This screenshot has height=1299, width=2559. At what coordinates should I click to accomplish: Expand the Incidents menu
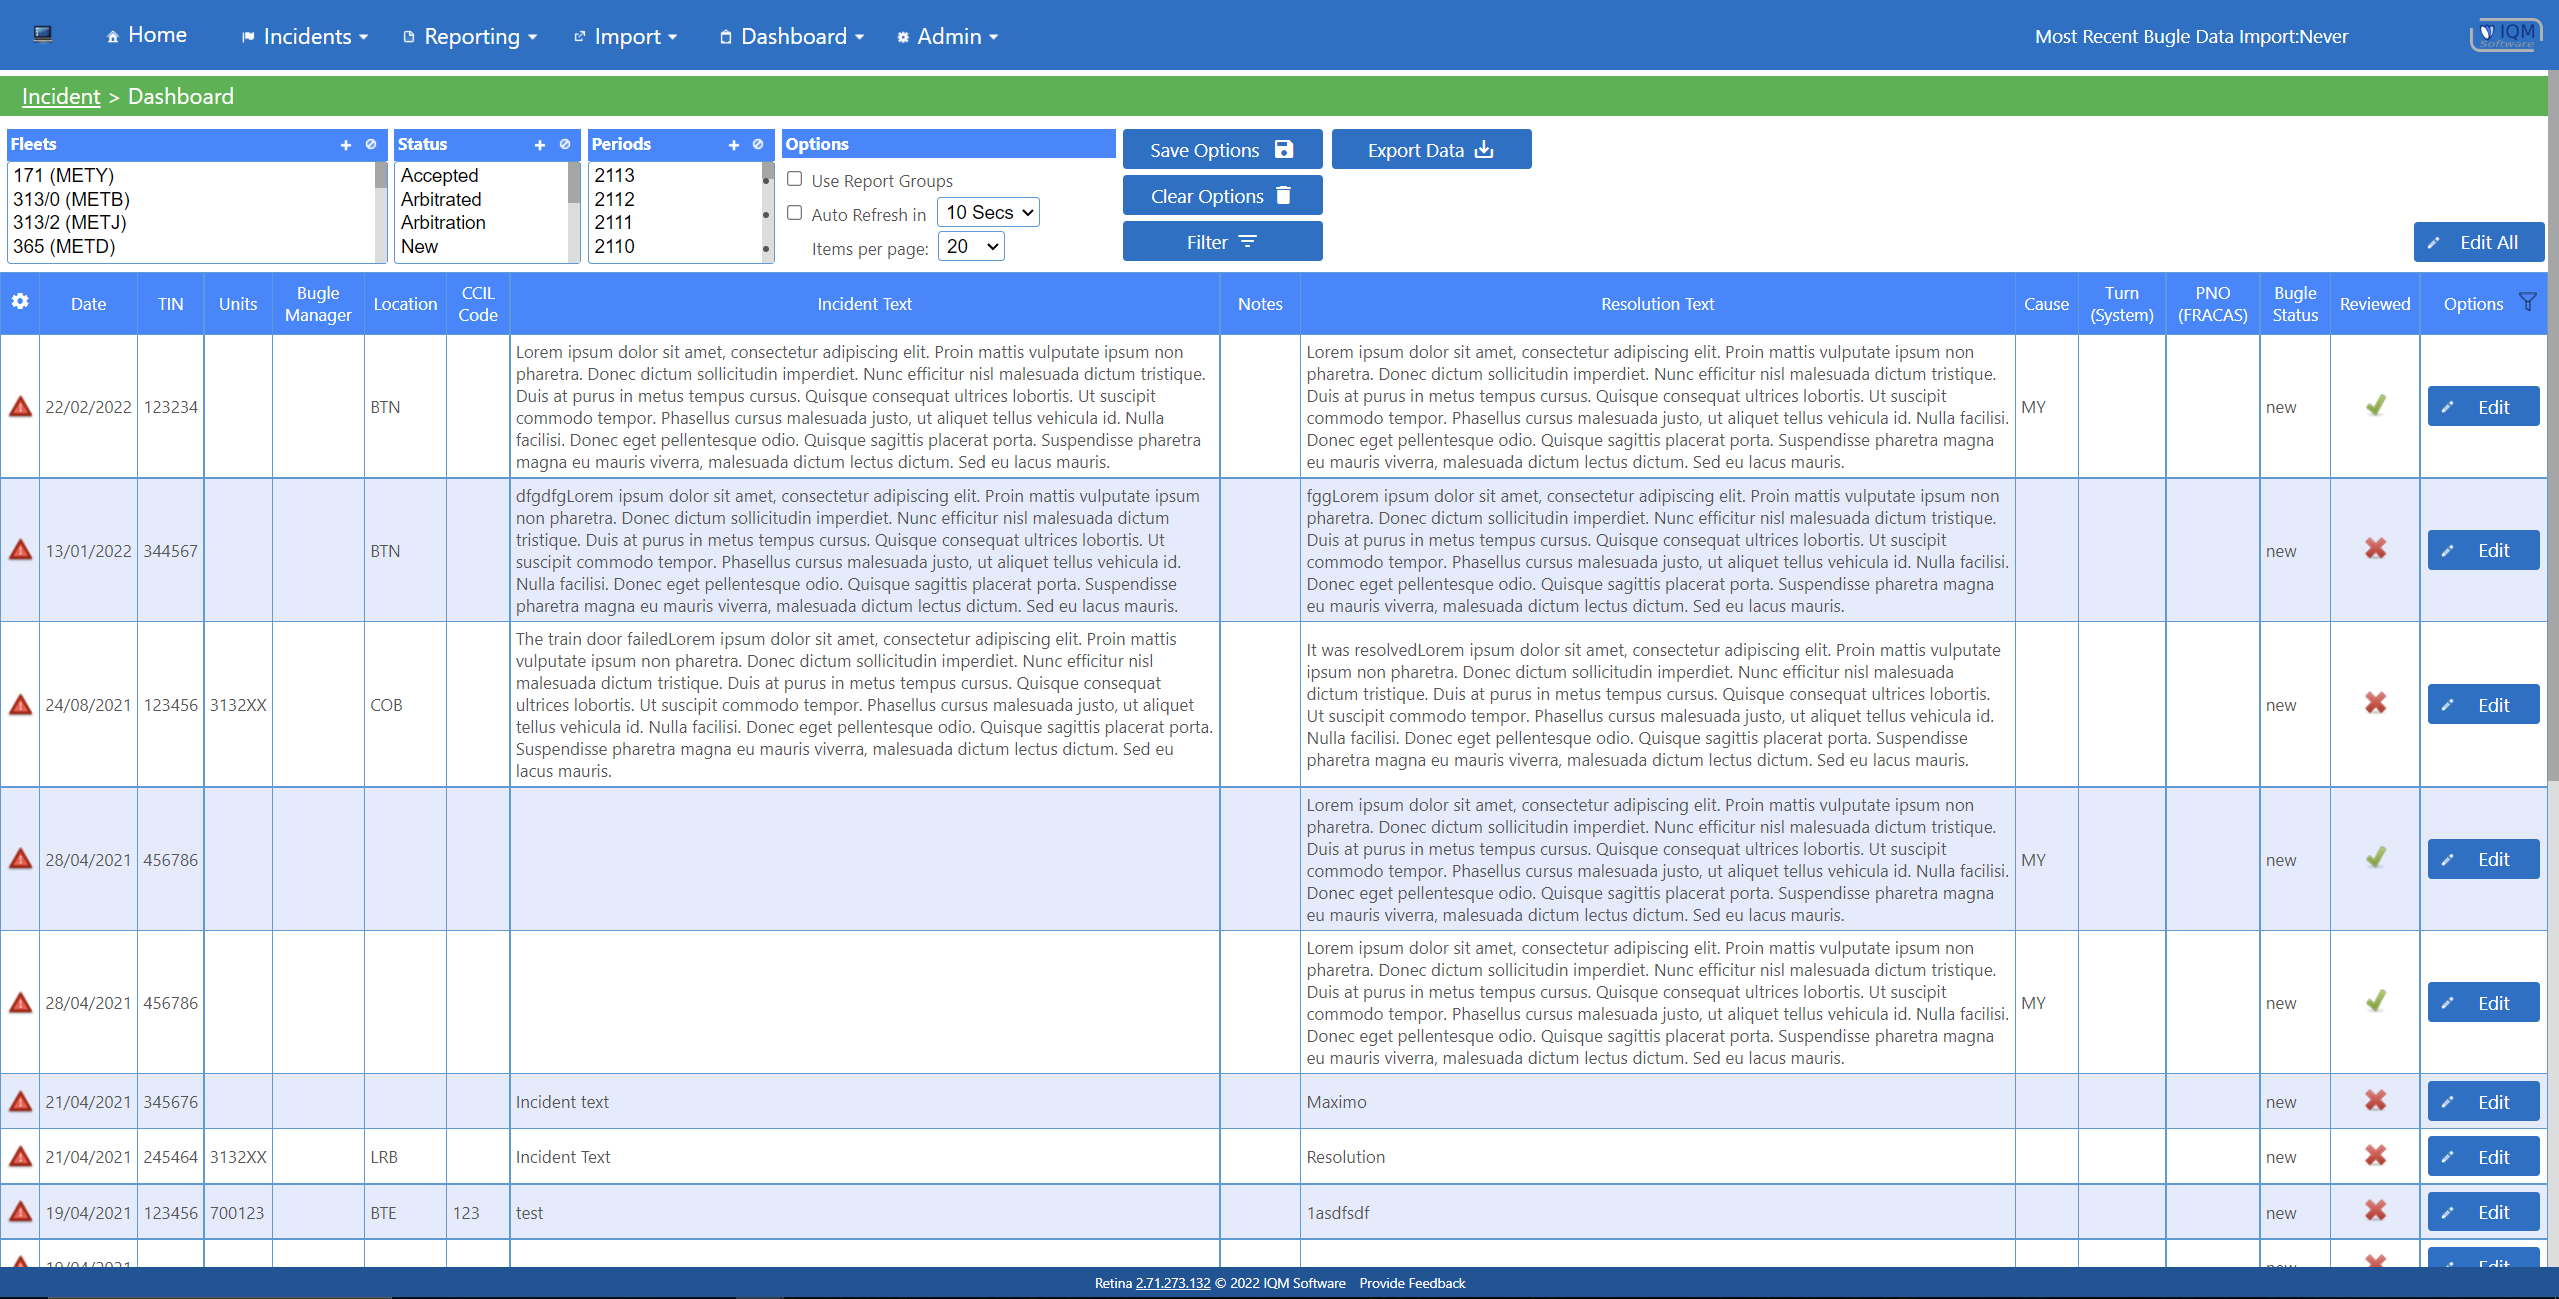pyautogui.click(x=305, y=37)
